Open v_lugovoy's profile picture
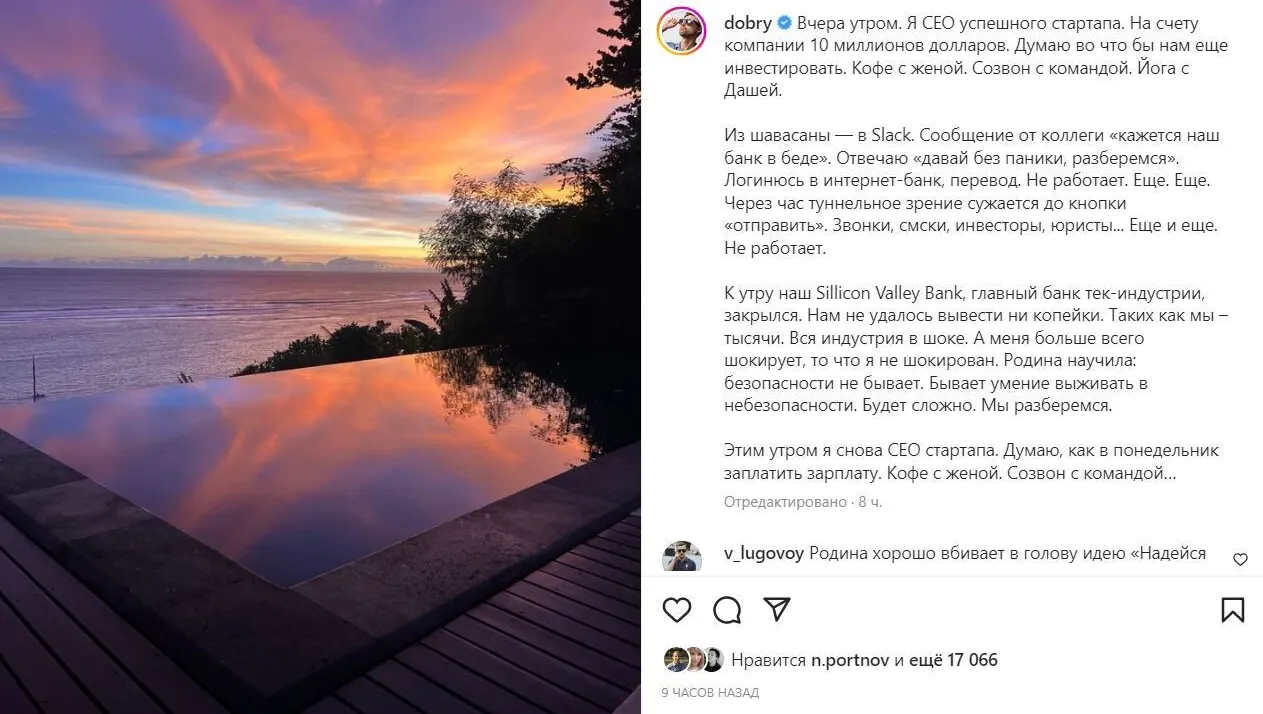This screenshot has height=714, width=1263. click(x=681, y=558)
